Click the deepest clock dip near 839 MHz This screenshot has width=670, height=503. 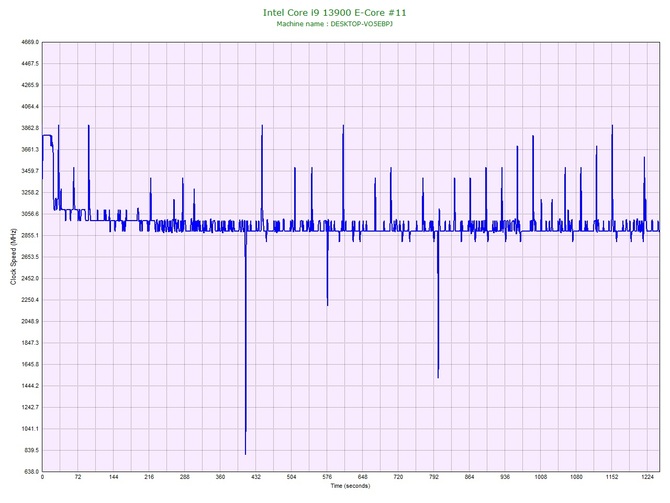click(245, 453)
